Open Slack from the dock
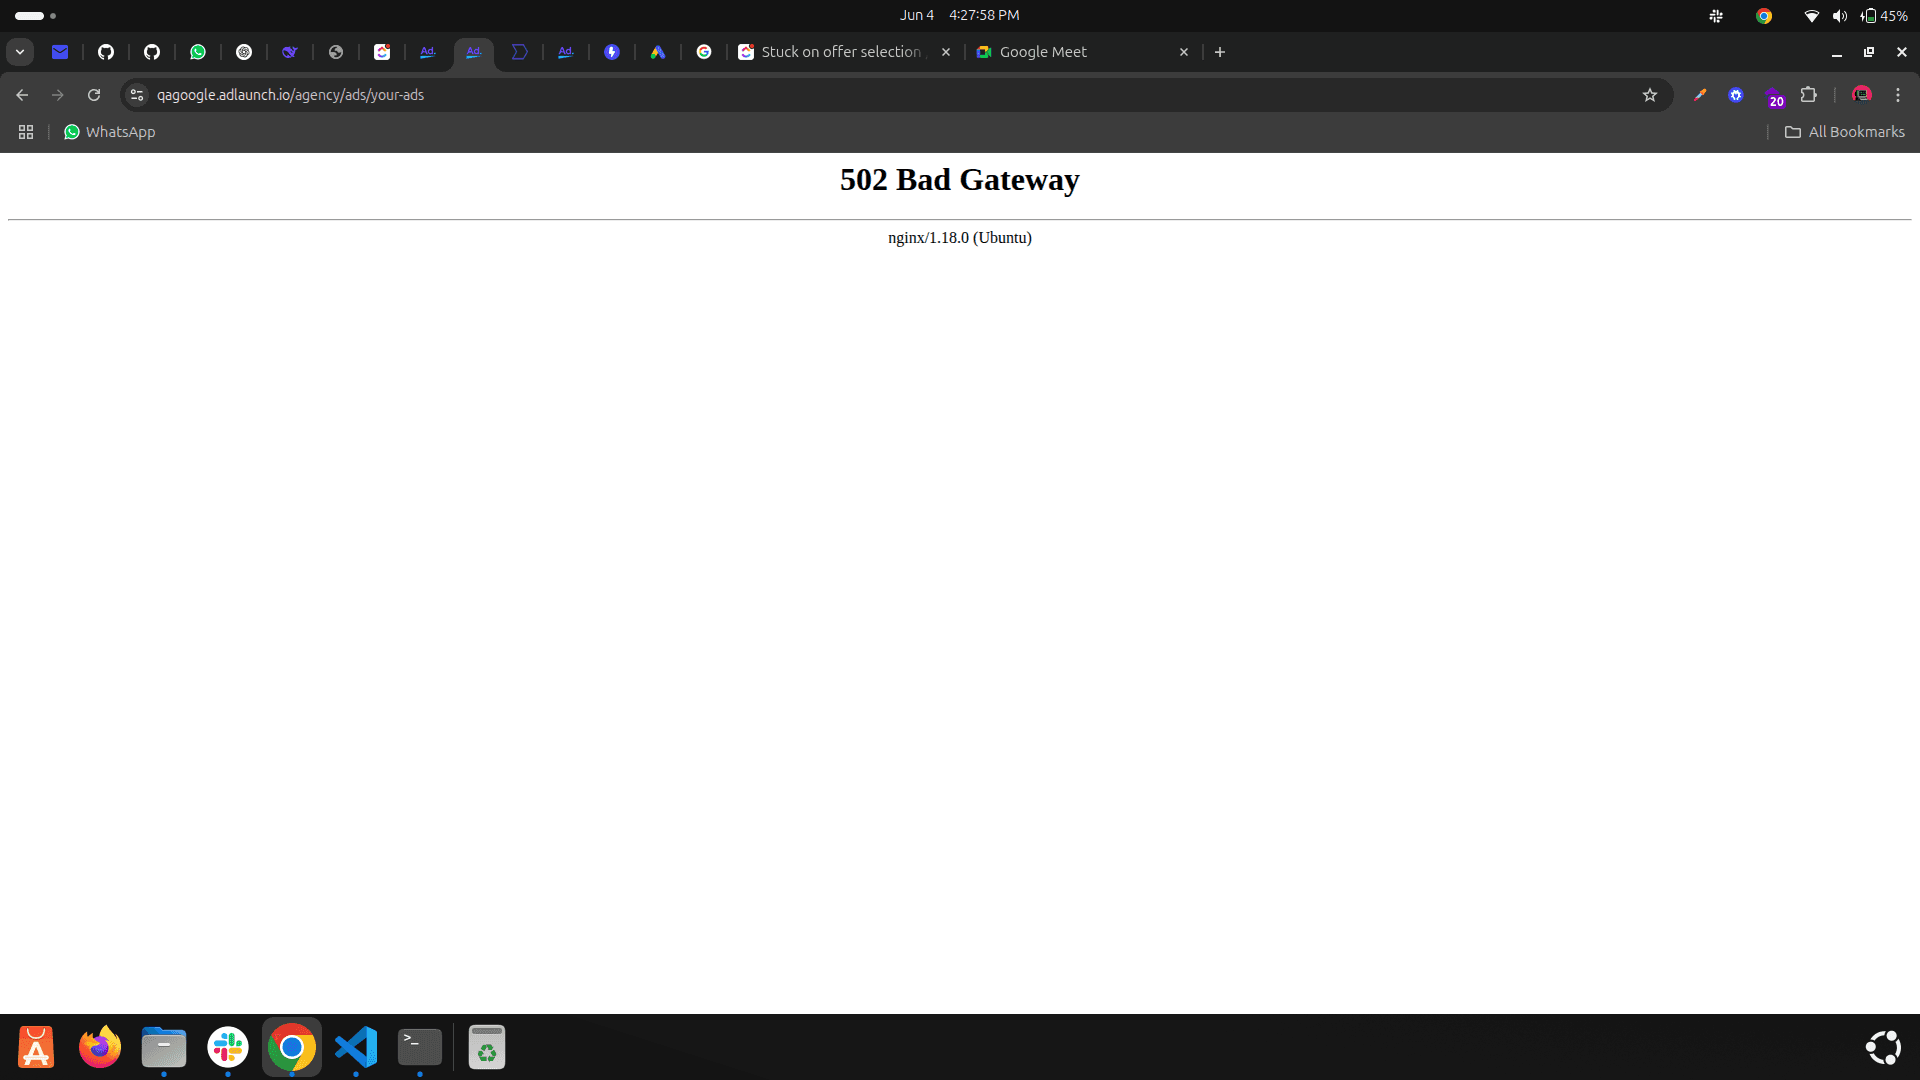 click(228, 1047)
